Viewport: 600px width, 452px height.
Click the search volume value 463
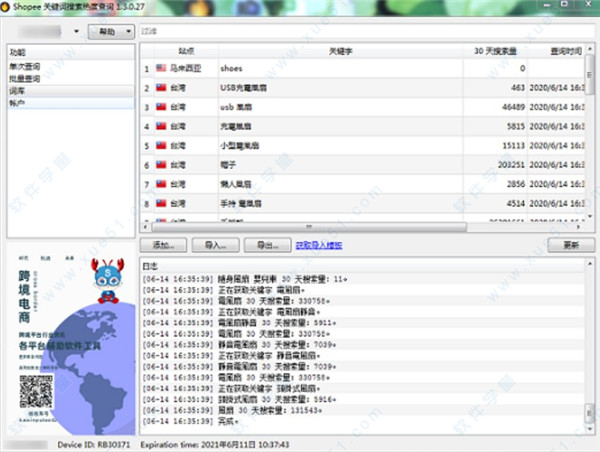[518, 88]
